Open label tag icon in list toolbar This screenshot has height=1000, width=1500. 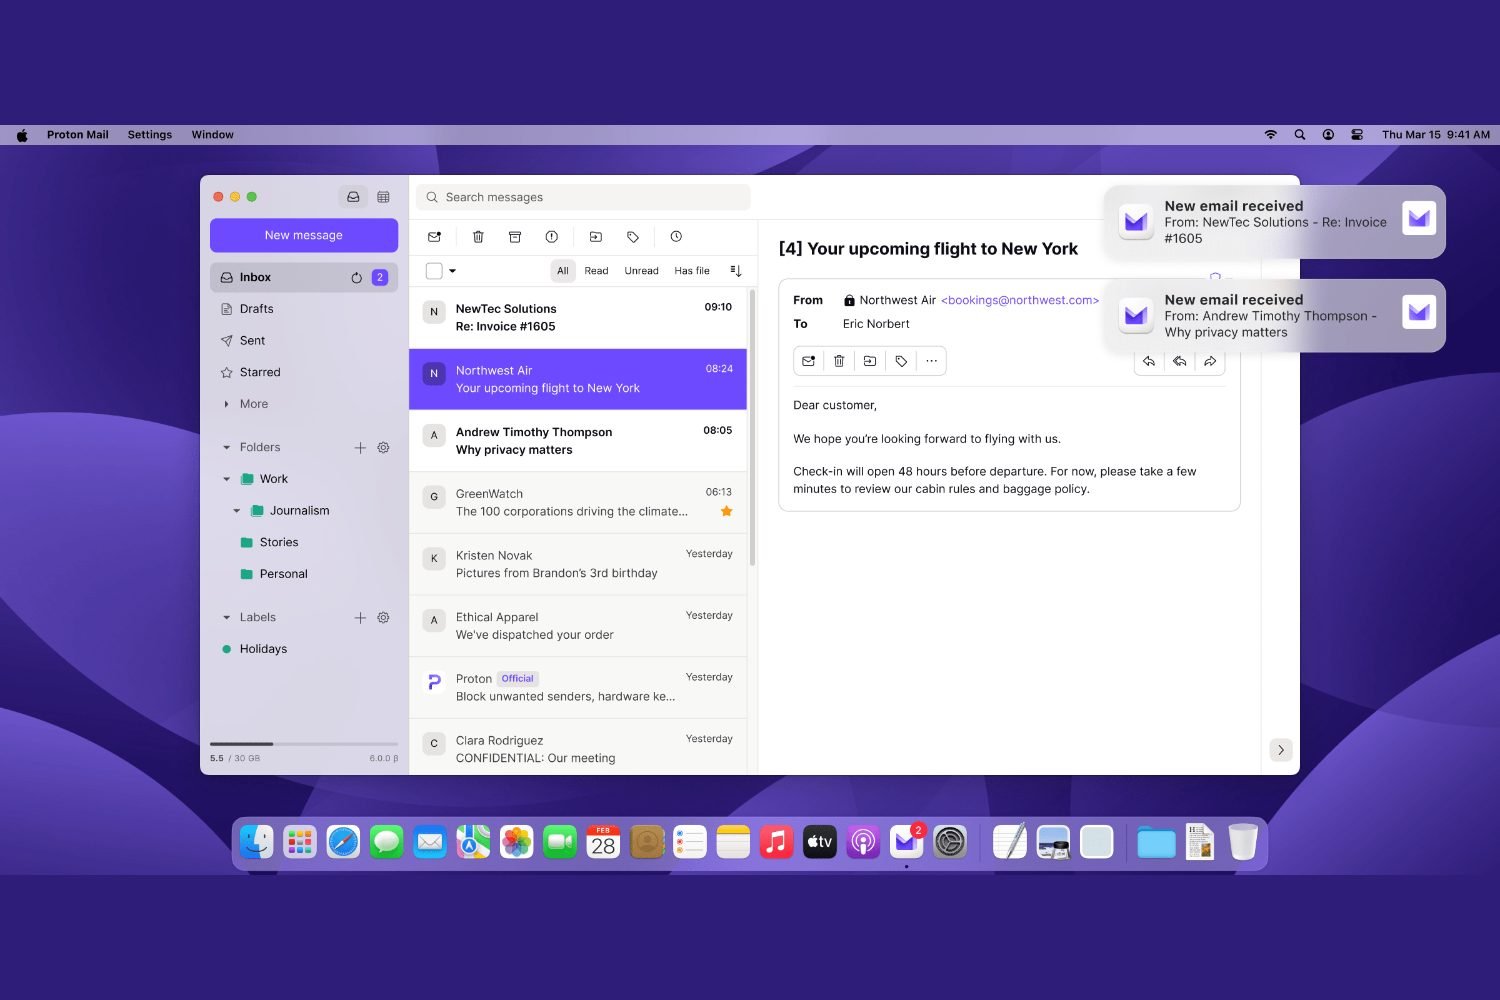633,237
